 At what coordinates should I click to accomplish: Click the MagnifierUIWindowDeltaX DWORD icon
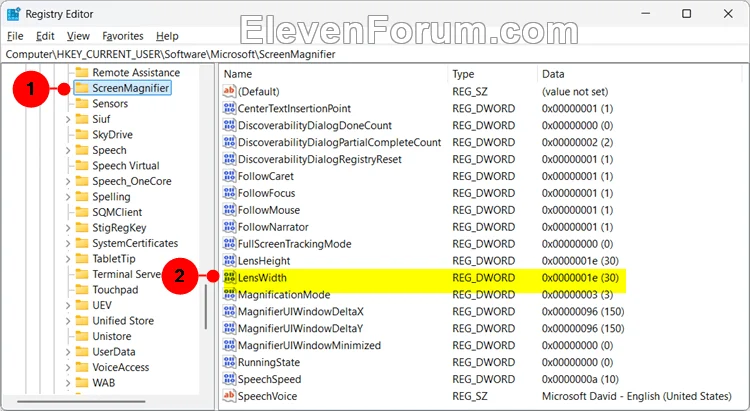[230, 311]
